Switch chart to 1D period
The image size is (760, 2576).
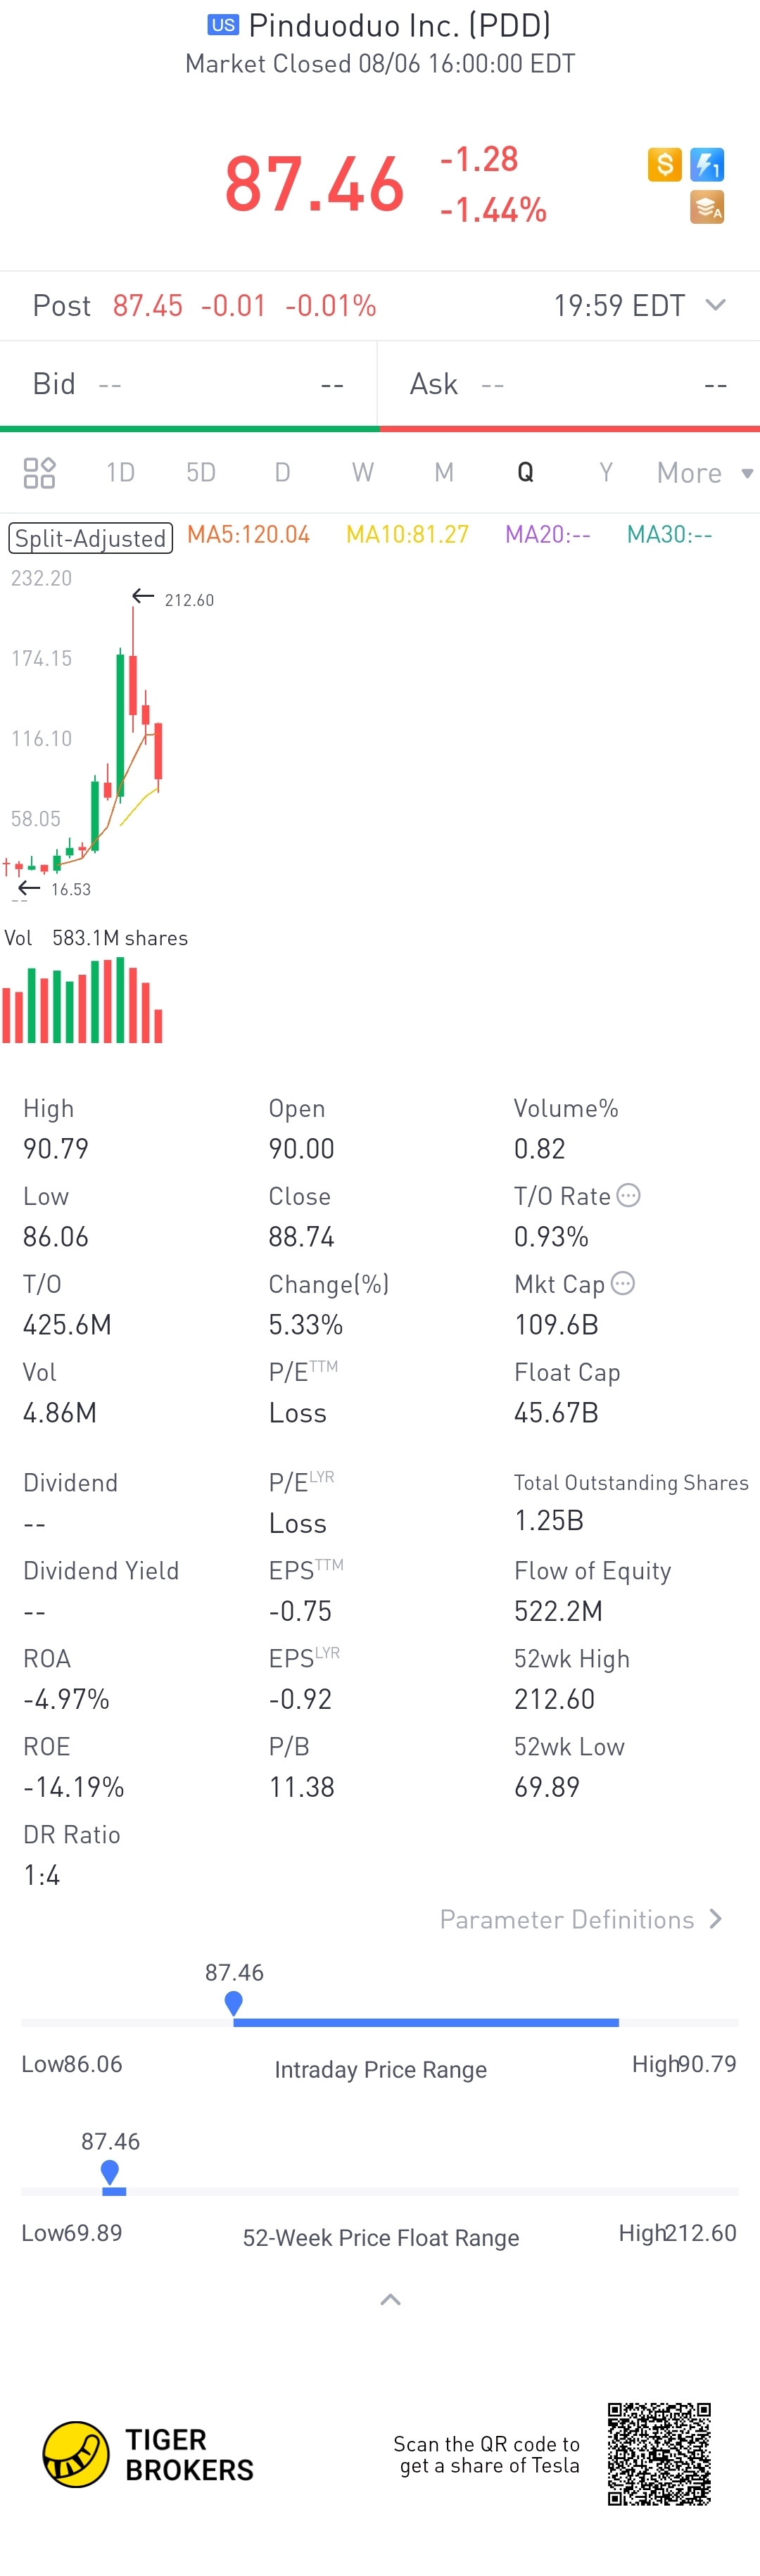[120, 472]
